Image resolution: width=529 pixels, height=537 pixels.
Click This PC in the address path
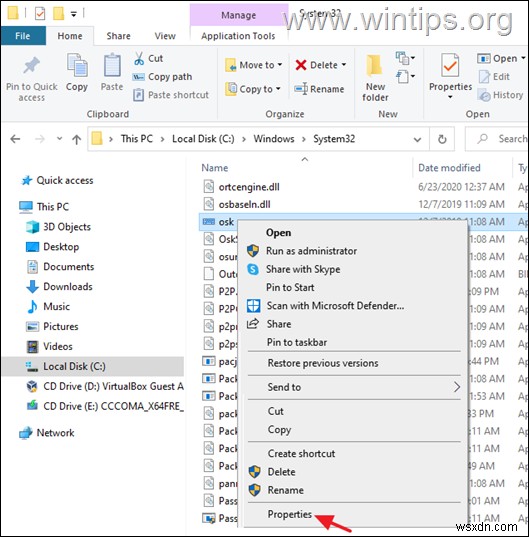pyautogui.click(x=137, y=139)
